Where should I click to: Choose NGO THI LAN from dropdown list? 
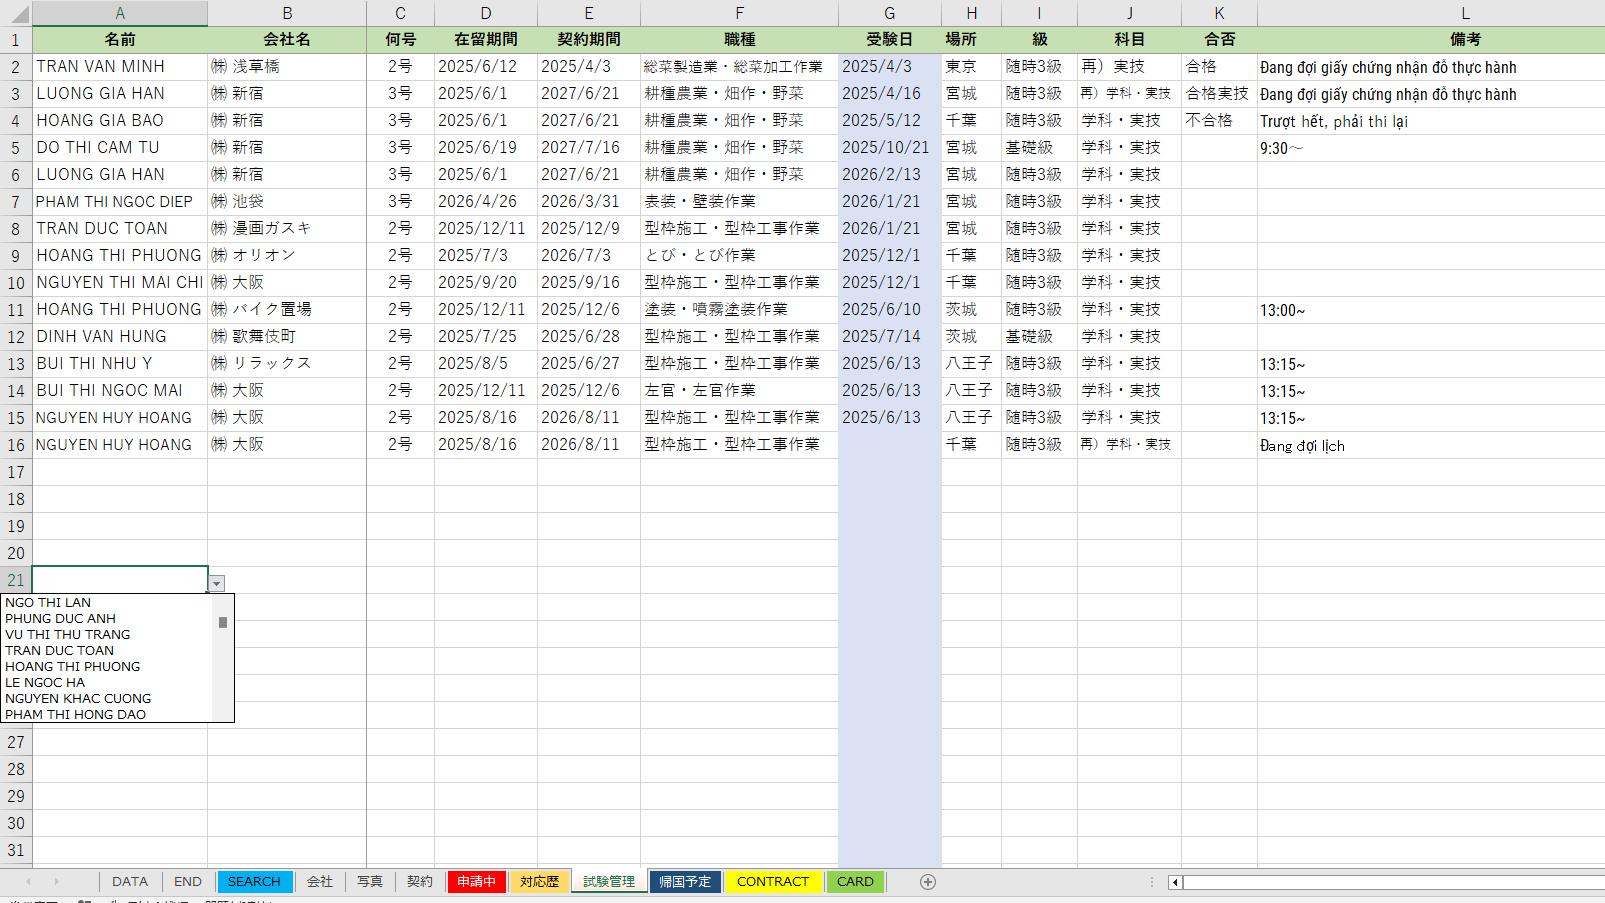coord(48,603)
